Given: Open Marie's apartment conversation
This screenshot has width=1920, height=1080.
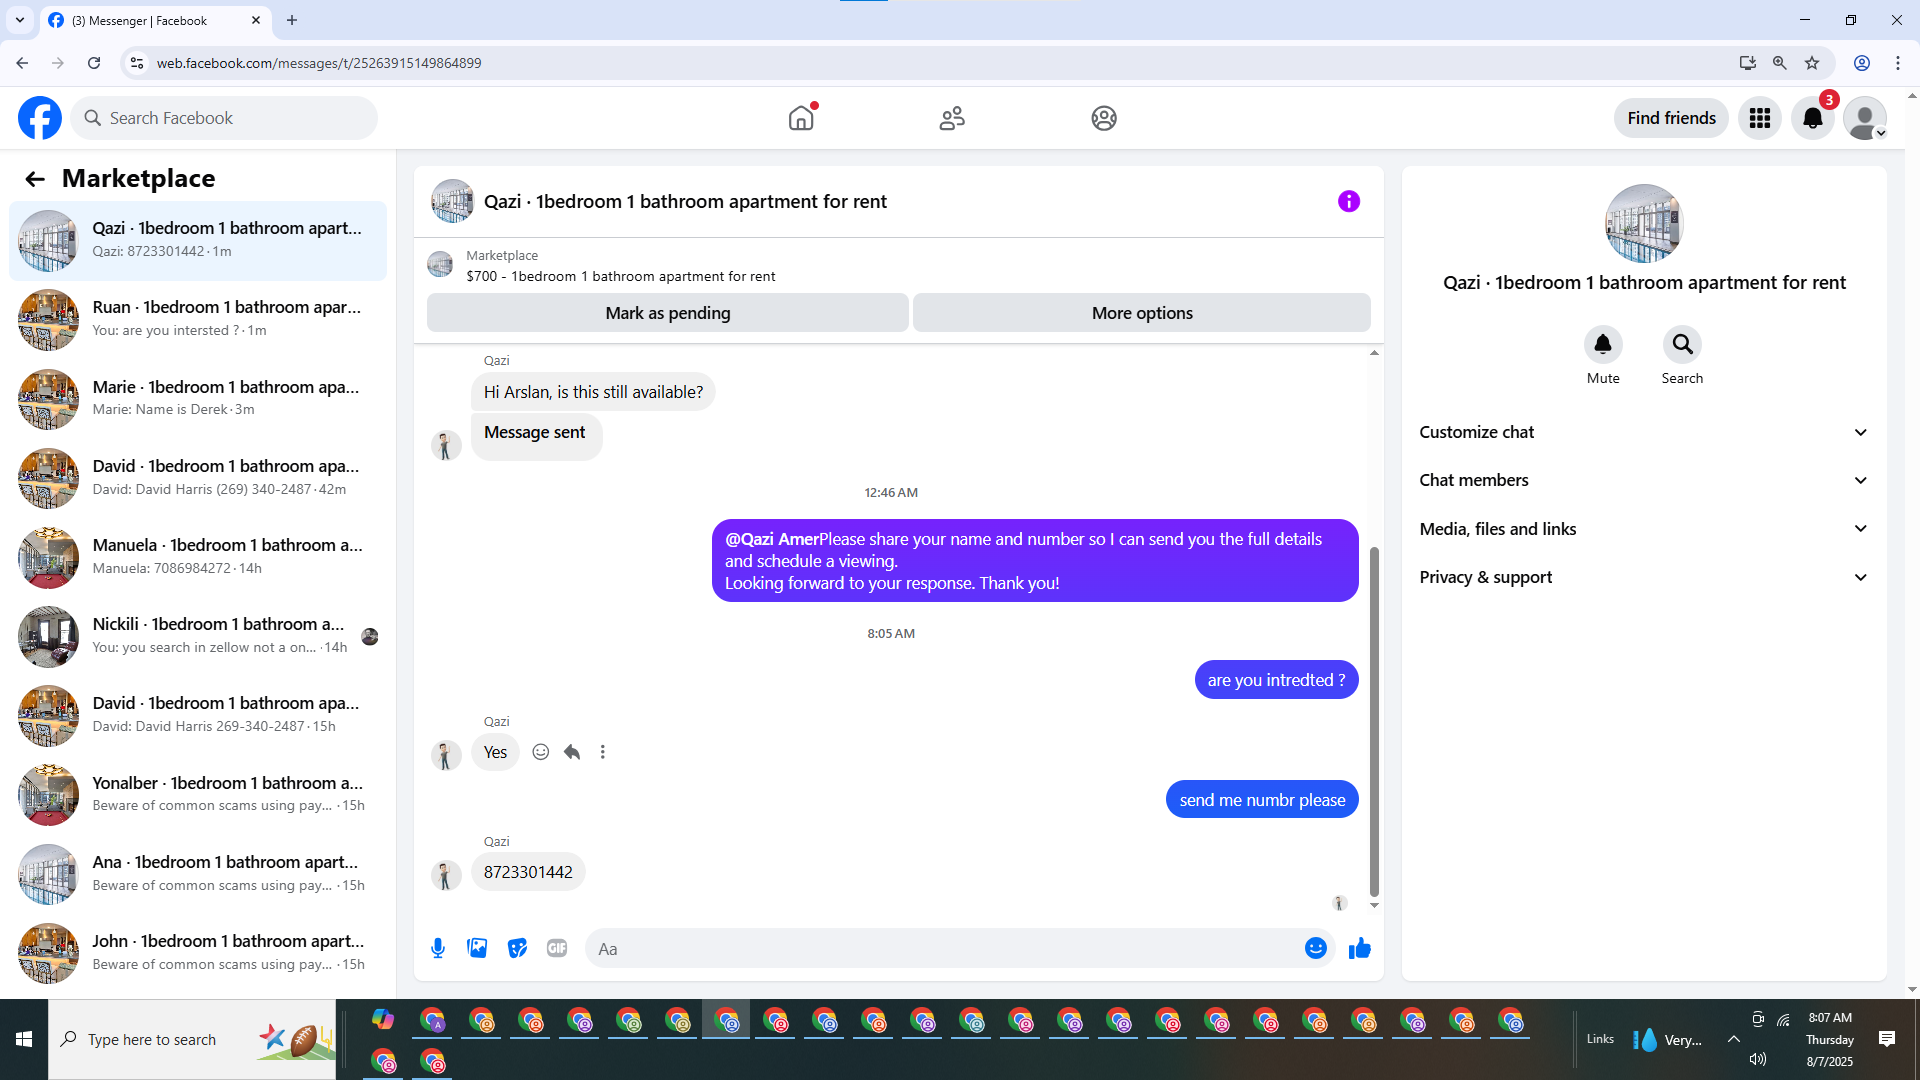Looking at the screenshot, I should (198, 399).
